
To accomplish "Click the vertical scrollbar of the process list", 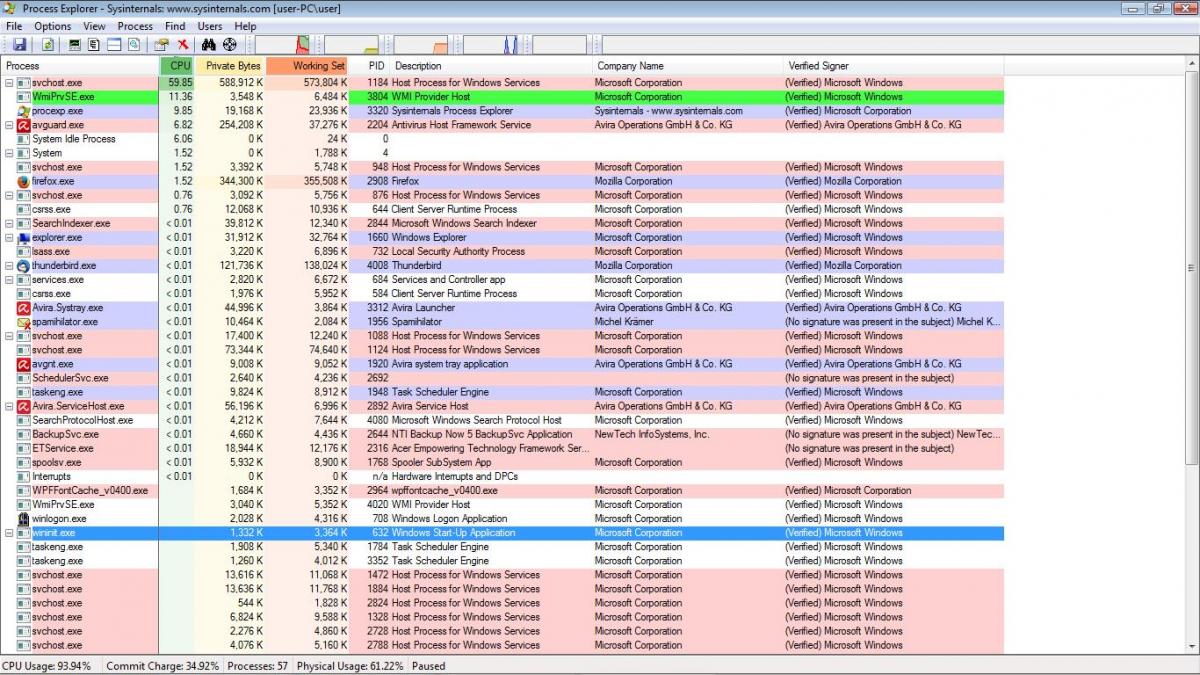I will tap(1192, 357).
